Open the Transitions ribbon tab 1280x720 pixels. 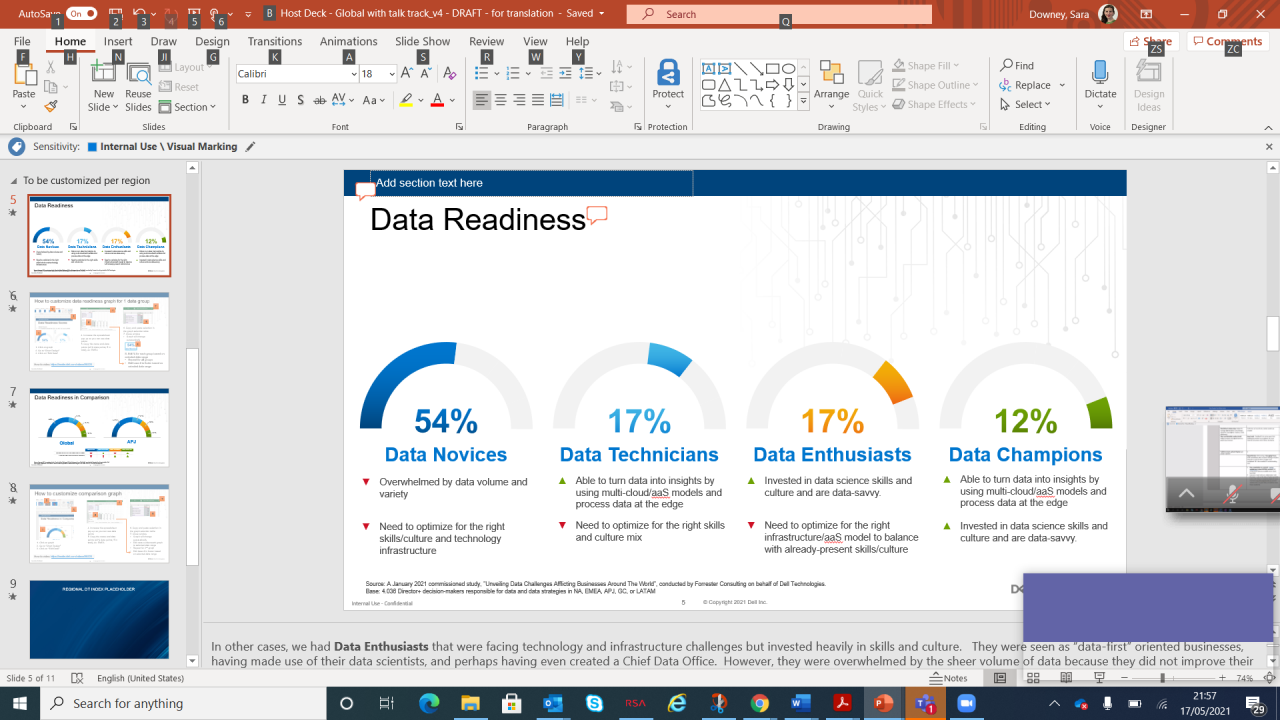tap(274, 41)
